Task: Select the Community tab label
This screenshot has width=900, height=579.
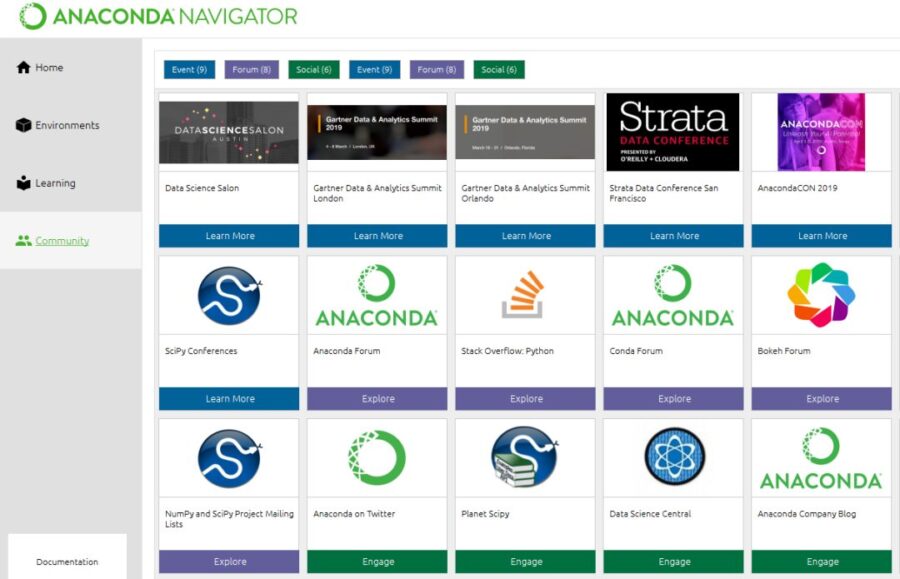Action: (x=62, y=241)
